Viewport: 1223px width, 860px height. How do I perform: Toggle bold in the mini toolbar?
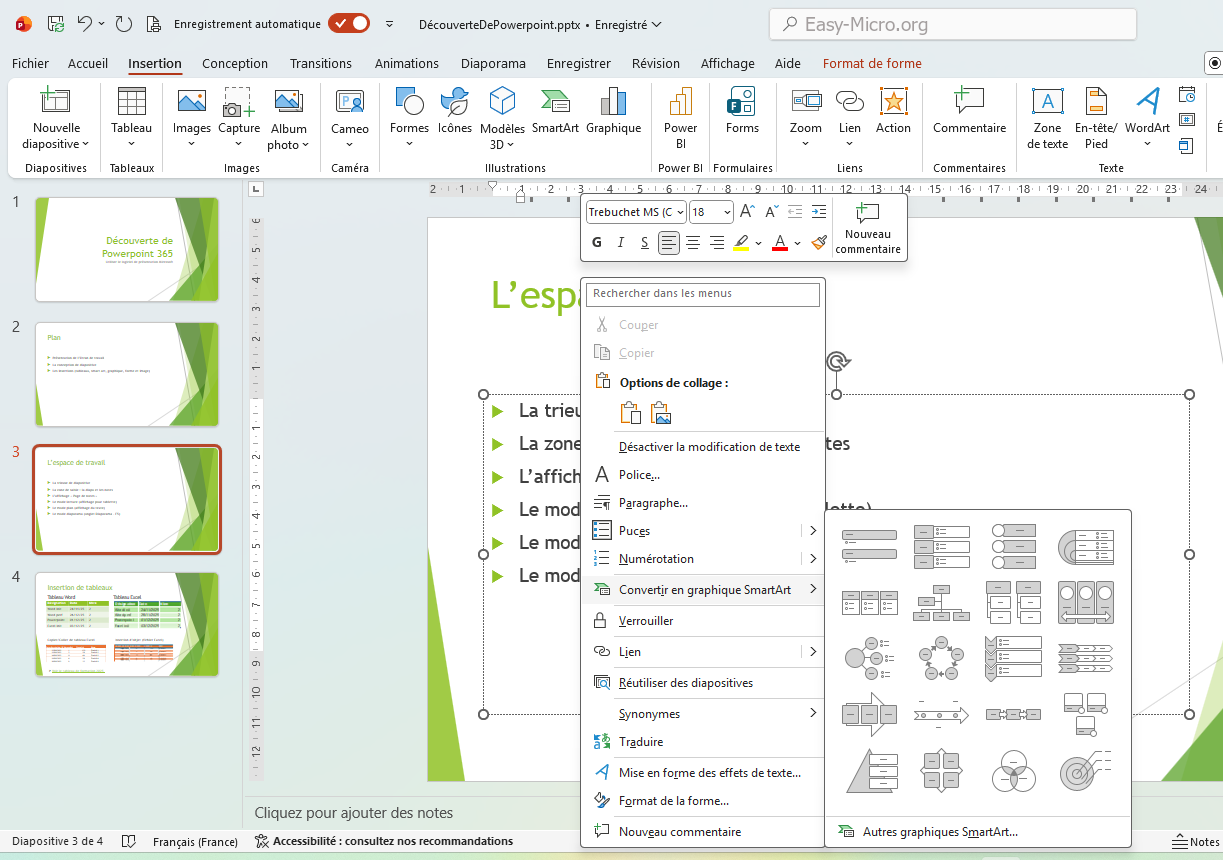(x=597, y=242)
